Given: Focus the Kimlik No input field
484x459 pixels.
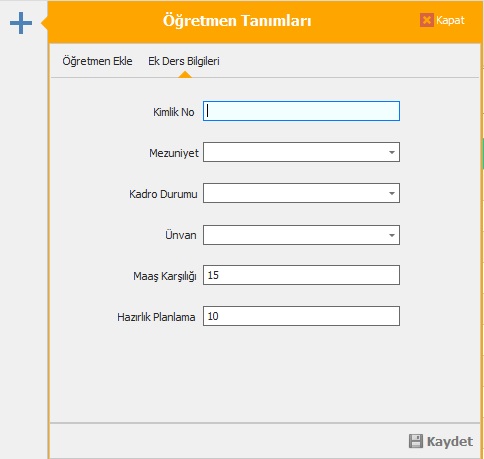Looking at the screenshot, I should coord(301,111).
